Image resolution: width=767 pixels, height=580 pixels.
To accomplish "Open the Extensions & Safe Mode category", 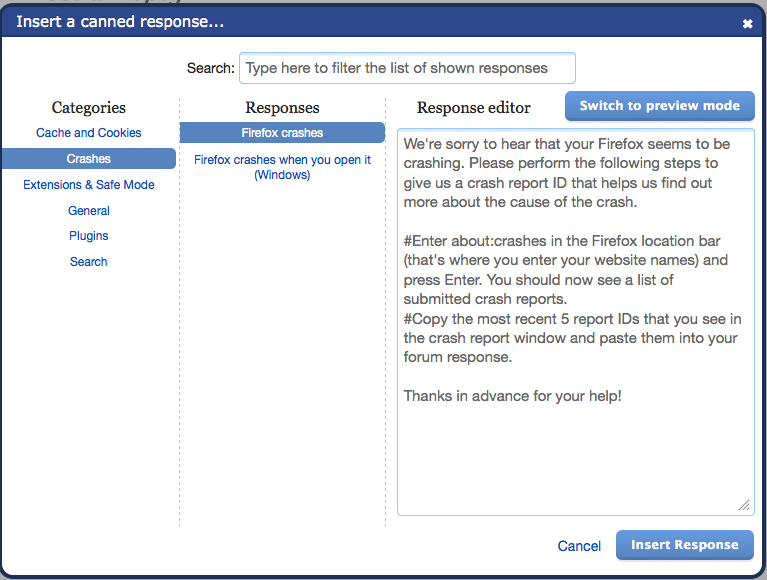I will (x=89, y=184).
